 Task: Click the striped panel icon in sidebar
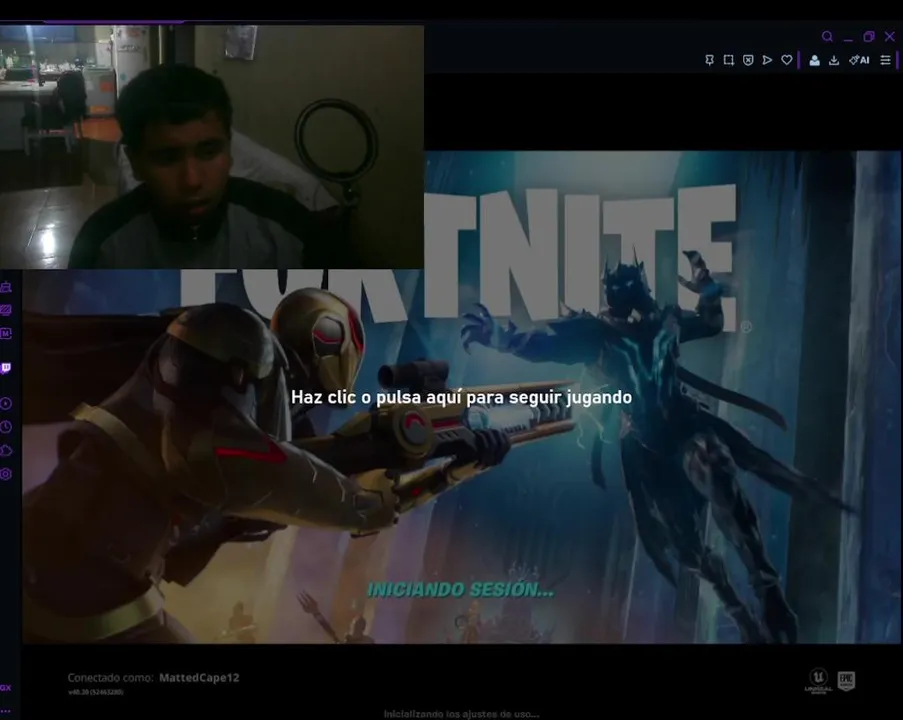[6, 310]
